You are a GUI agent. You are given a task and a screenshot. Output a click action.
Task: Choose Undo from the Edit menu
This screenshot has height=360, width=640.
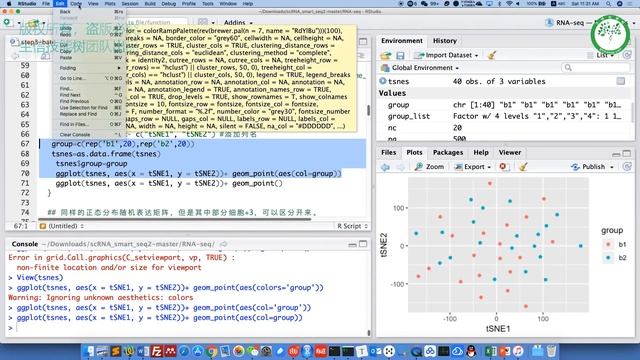[66, 29]
